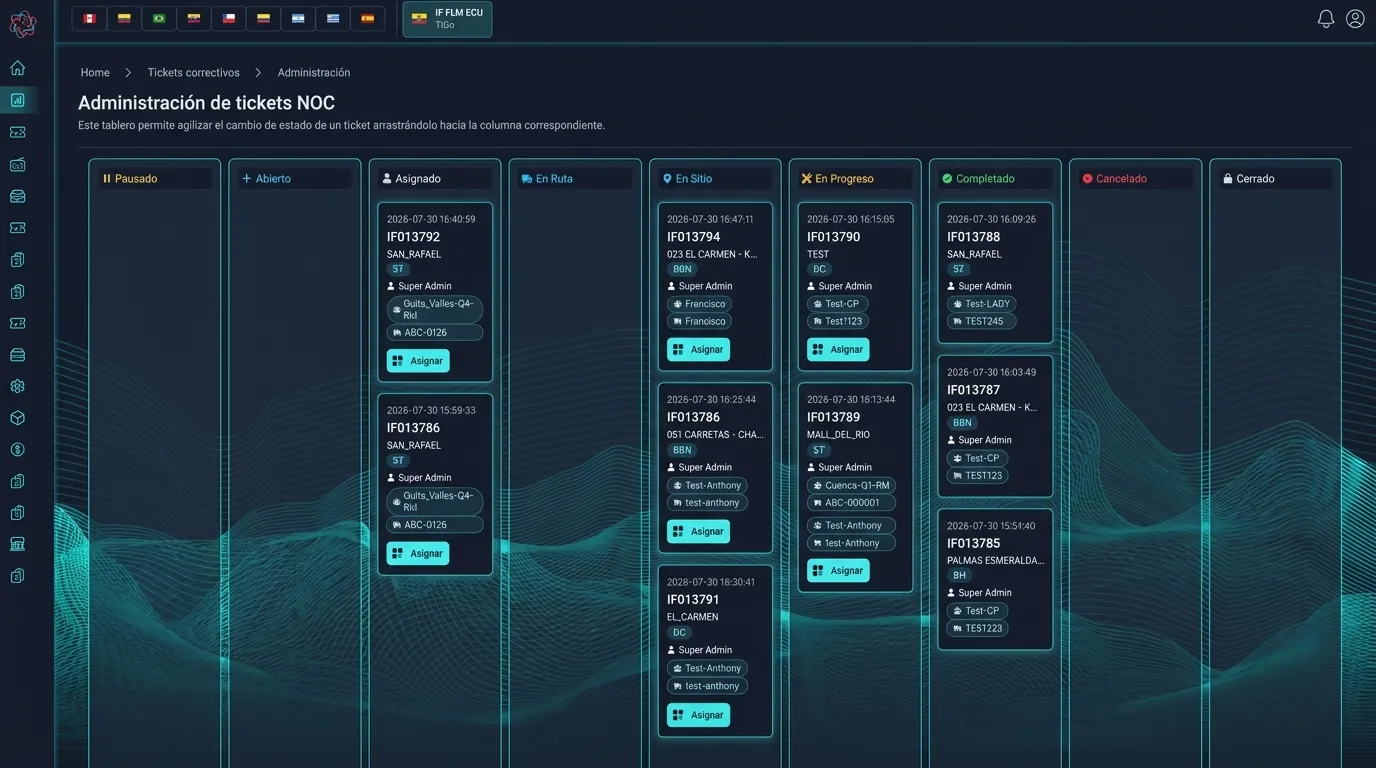Click the EL_CARMEN site on IF013791

tap(693, 617)
